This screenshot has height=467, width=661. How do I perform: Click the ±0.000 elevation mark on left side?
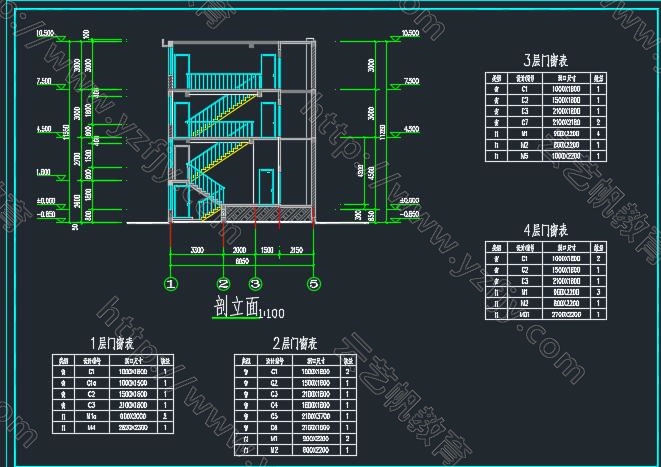[45, 199]
